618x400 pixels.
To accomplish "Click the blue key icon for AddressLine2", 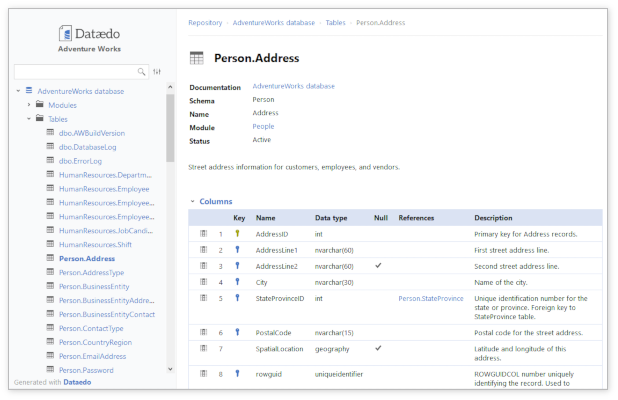I will point(237,266).
